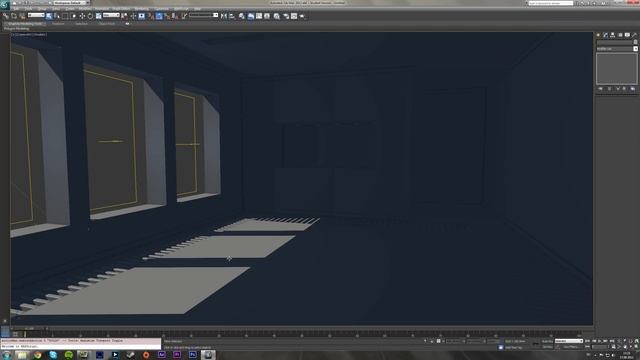Click the Auto Key button

(547, 341)
